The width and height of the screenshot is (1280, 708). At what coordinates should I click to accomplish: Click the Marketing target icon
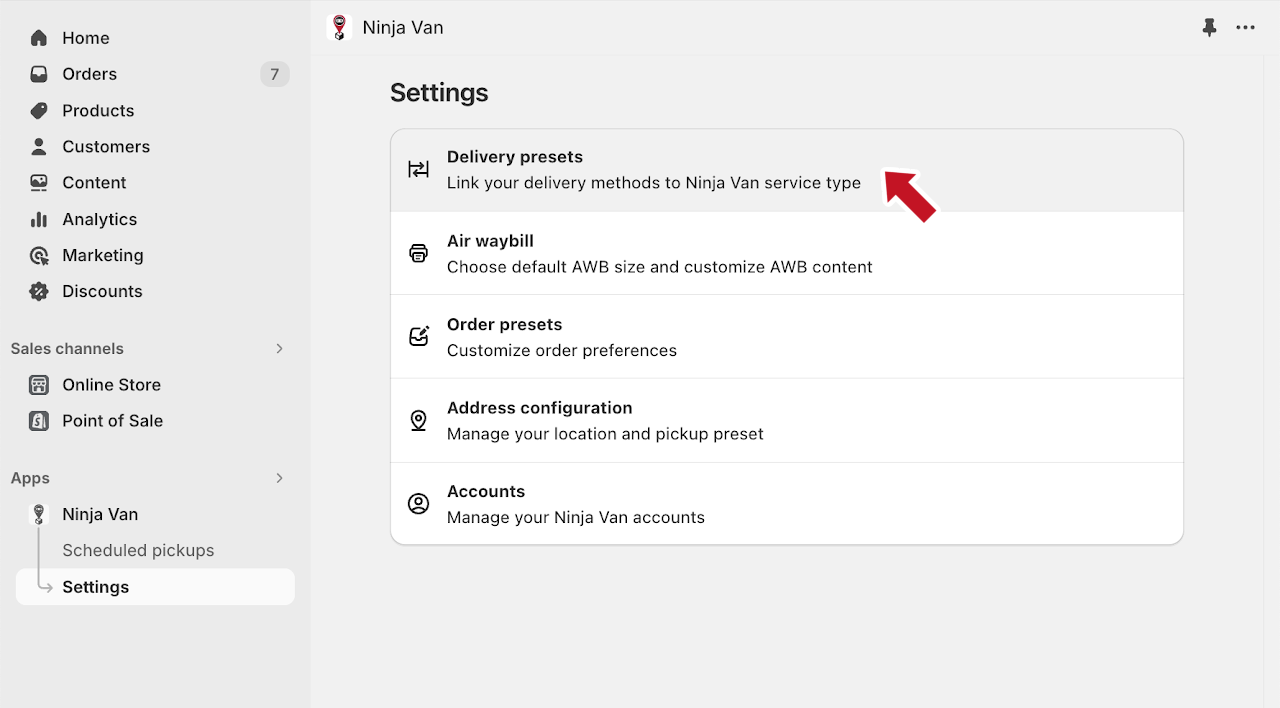pos(39,255)
